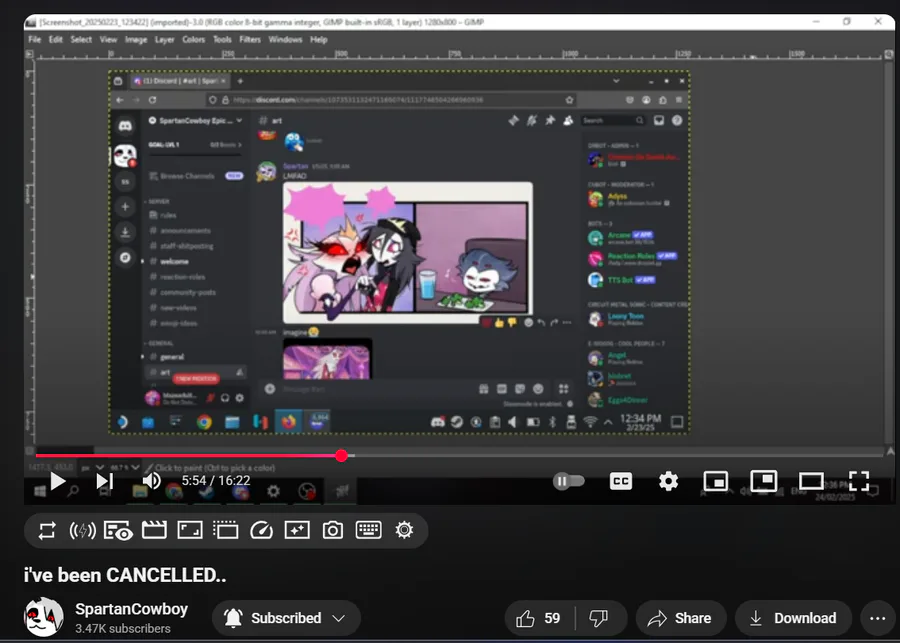Open video filters sparkle icon
The width and height of the screenshot is (900, 643).
[297, 530]
